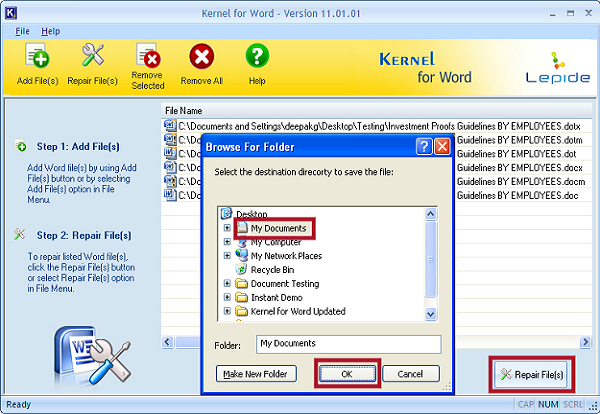Click file list horizontal scroll left arrow
600x414 pixels.
click(168, 342)
